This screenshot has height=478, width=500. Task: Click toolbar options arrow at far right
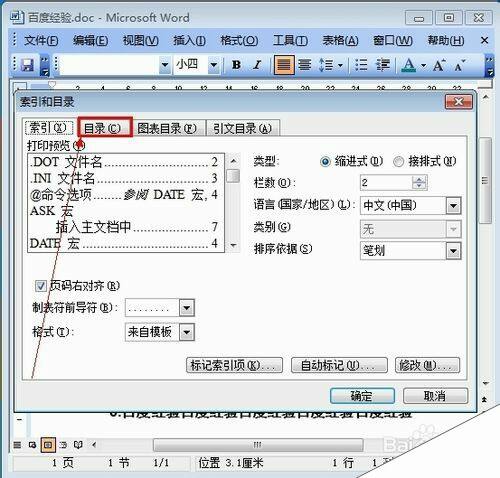click(489, 65)
